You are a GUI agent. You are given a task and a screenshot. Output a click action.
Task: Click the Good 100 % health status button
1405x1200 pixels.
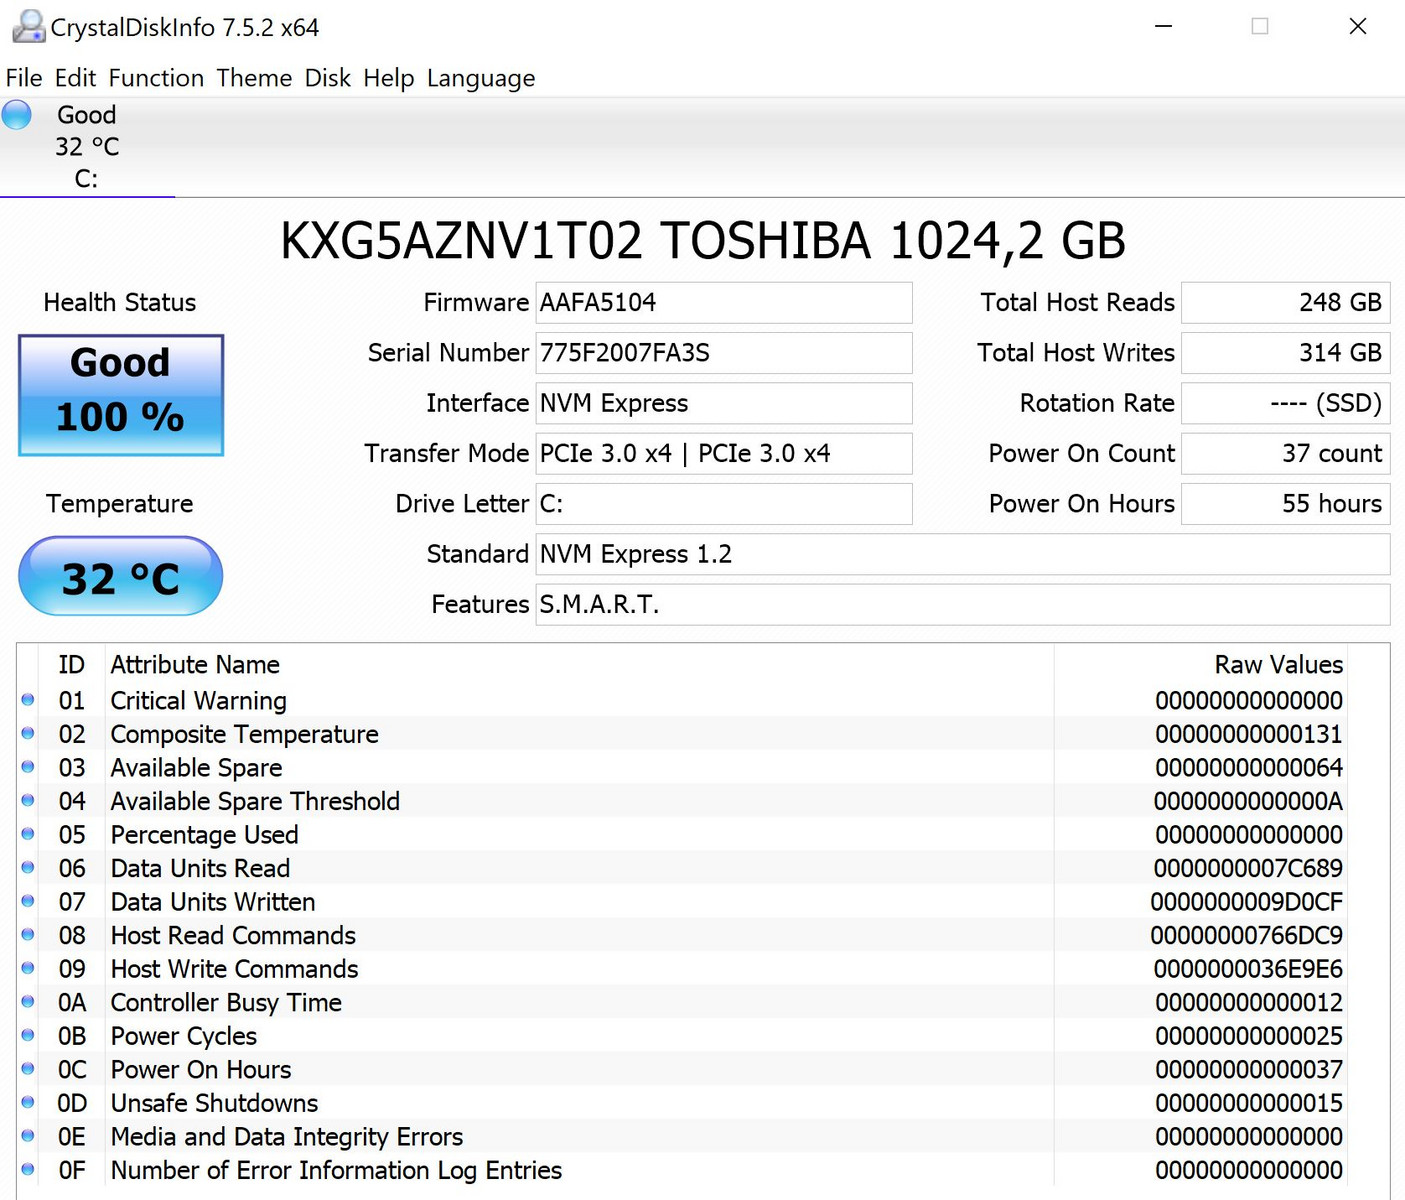coord(121,395)
